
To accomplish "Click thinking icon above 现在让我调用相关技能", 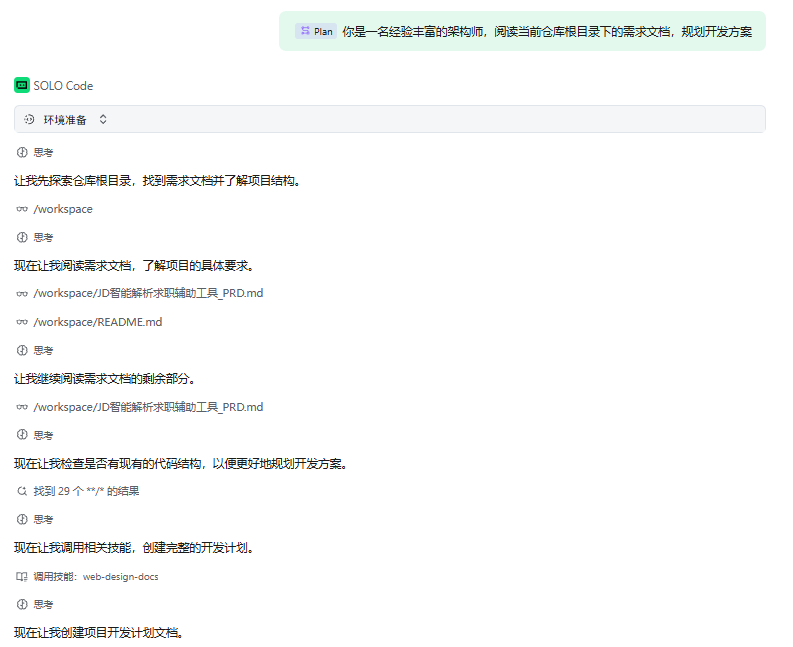I will tap(22, 520).
